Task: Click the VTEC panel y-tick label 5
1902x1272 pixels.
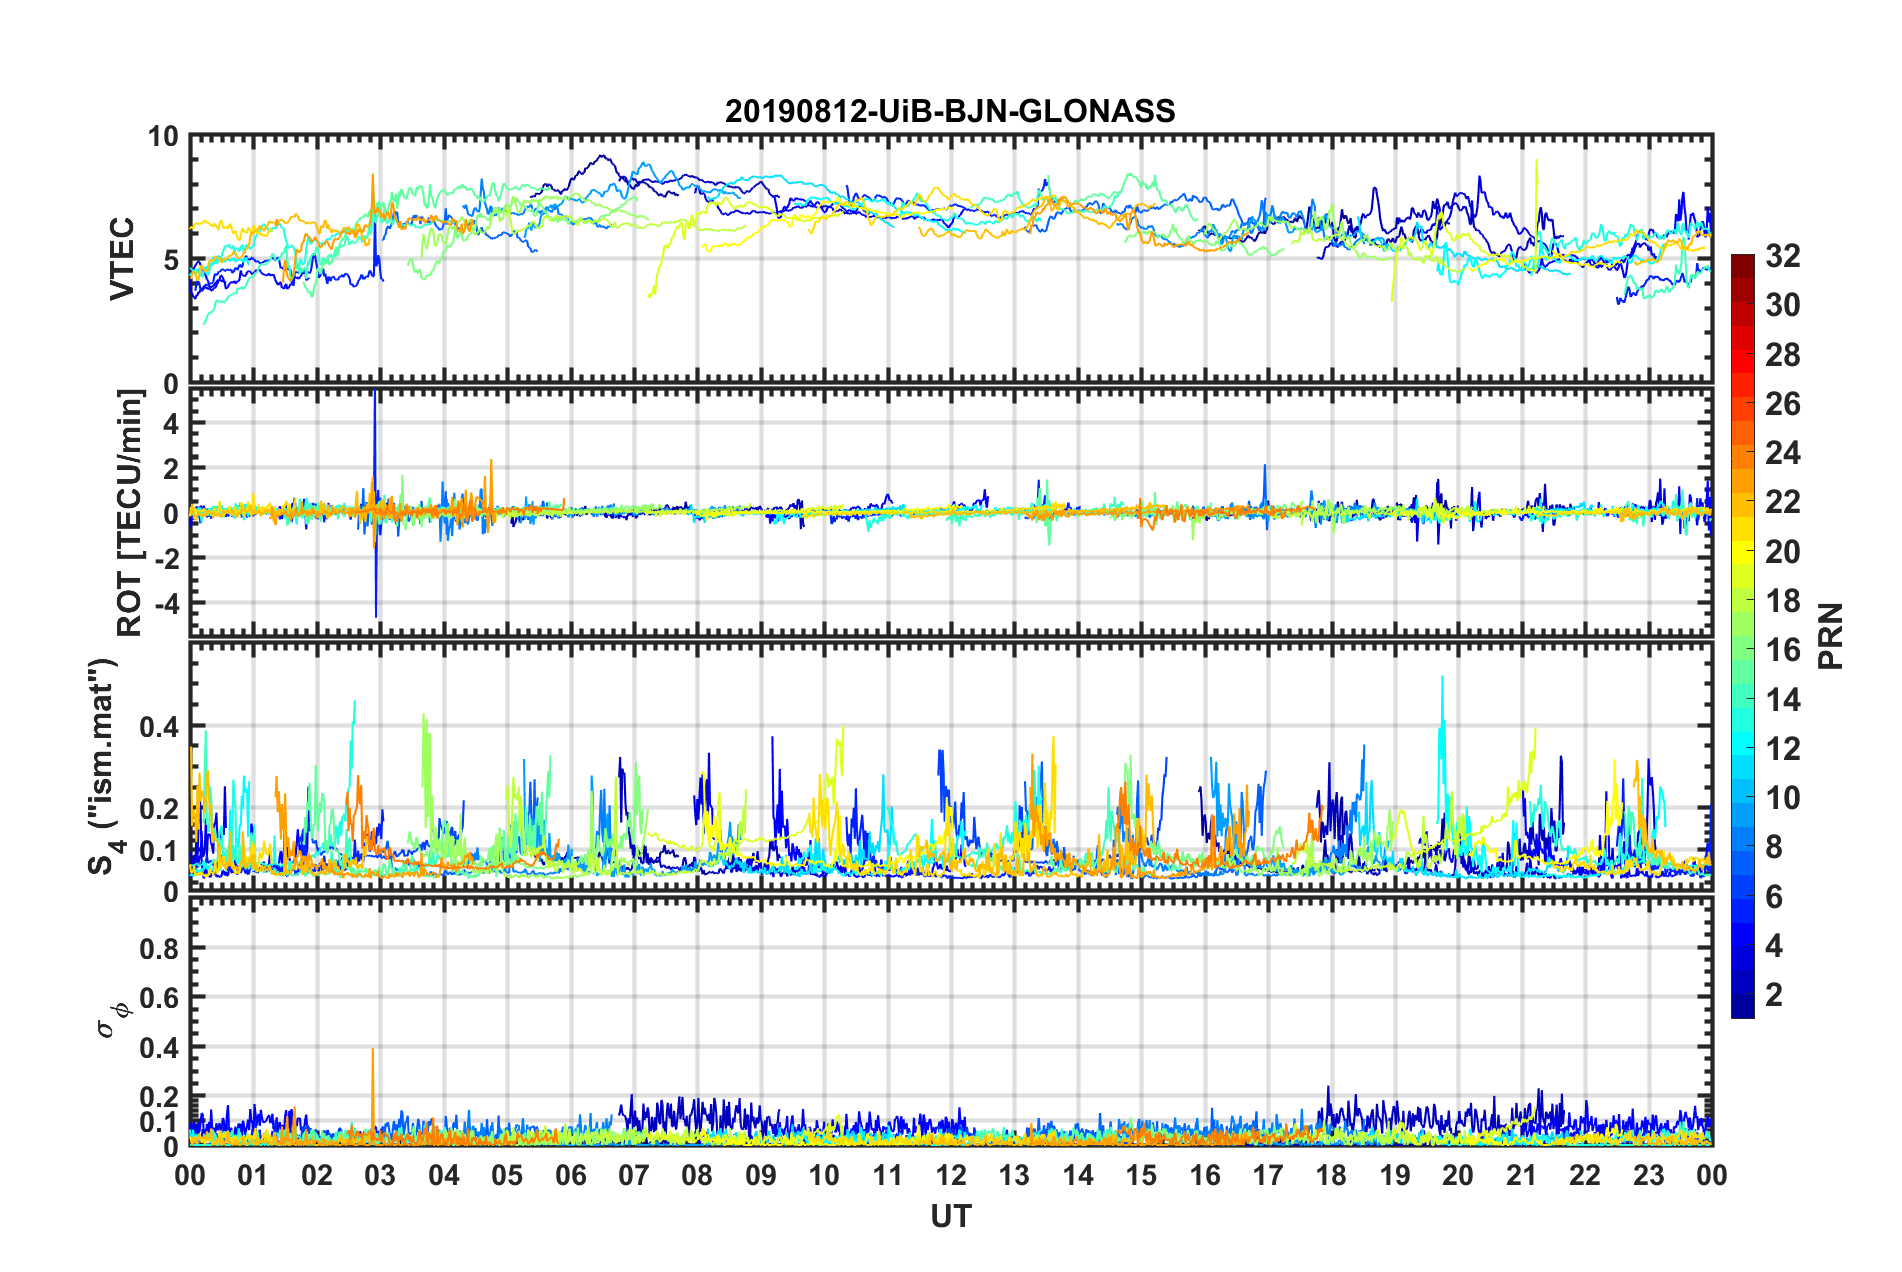Action: (x=171, y=260)
